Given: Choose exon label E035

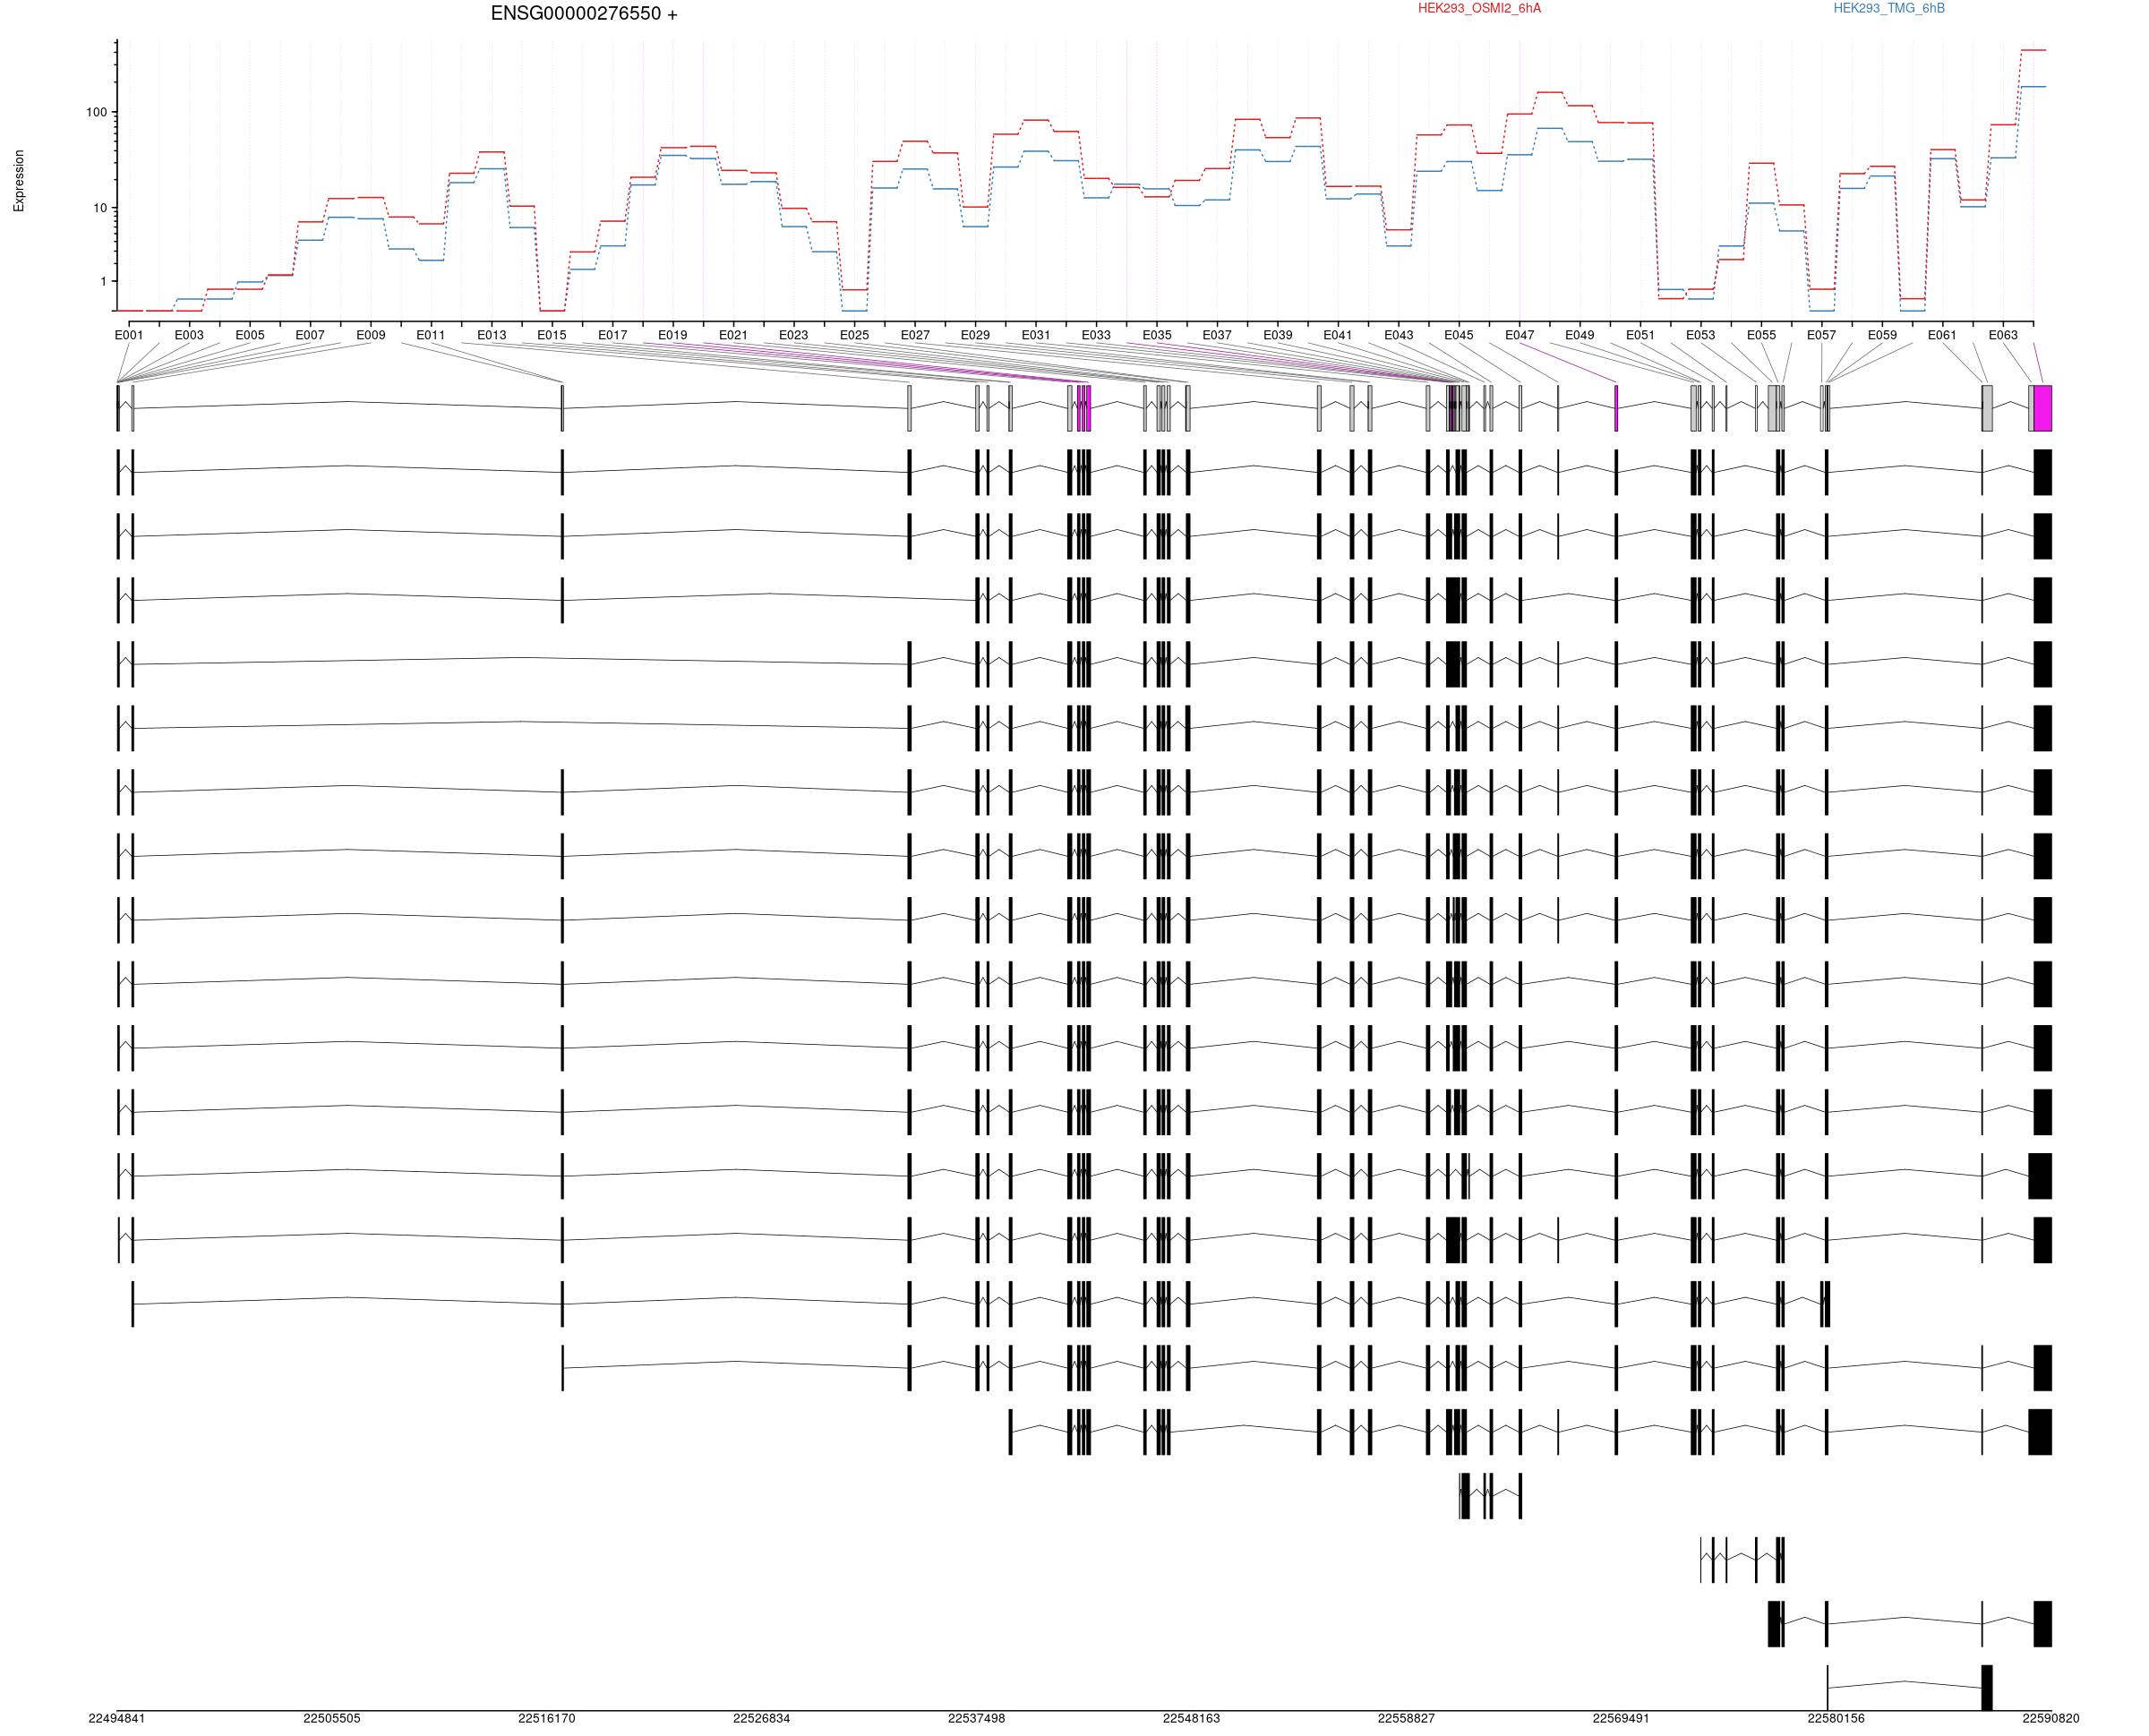Looking at the screenshot, I should [x=1157, y=335].
